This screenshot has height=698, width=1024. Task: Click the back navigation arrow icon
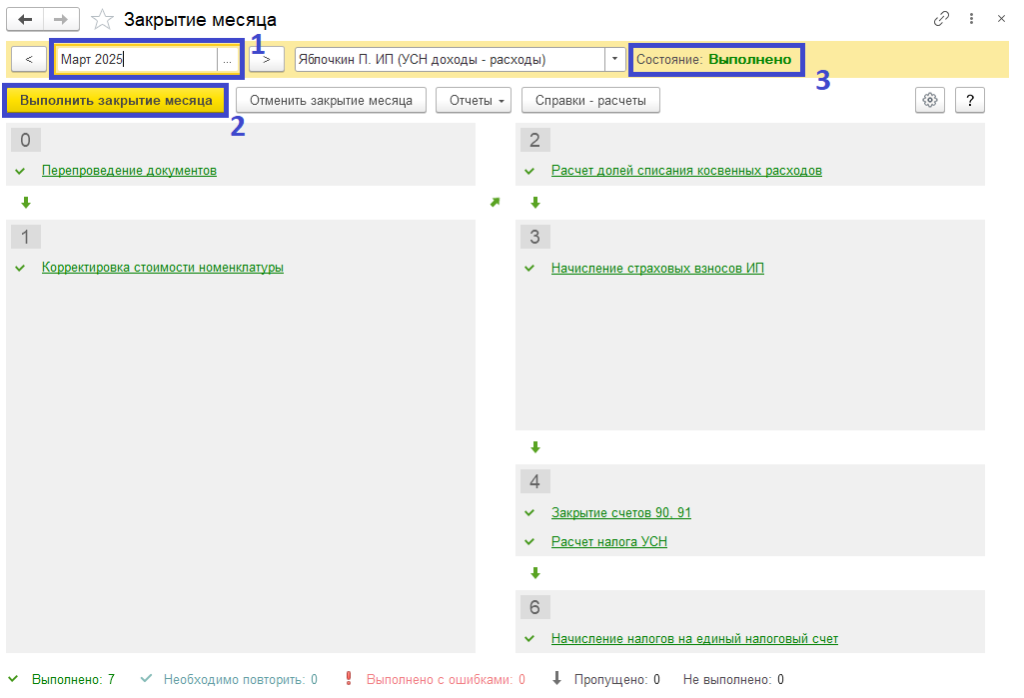pos(26,19)
